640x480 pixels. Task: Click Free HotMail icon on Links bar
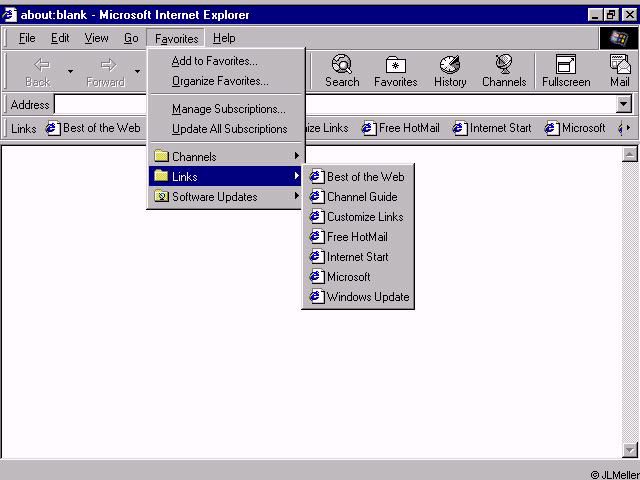coord(369,128)
